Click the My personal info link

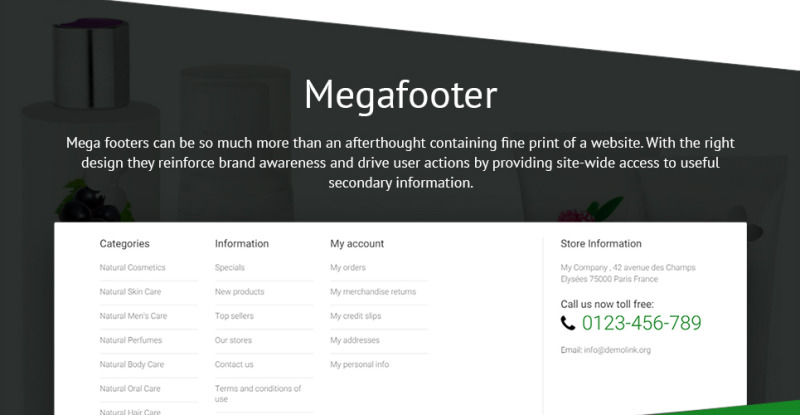360,364
